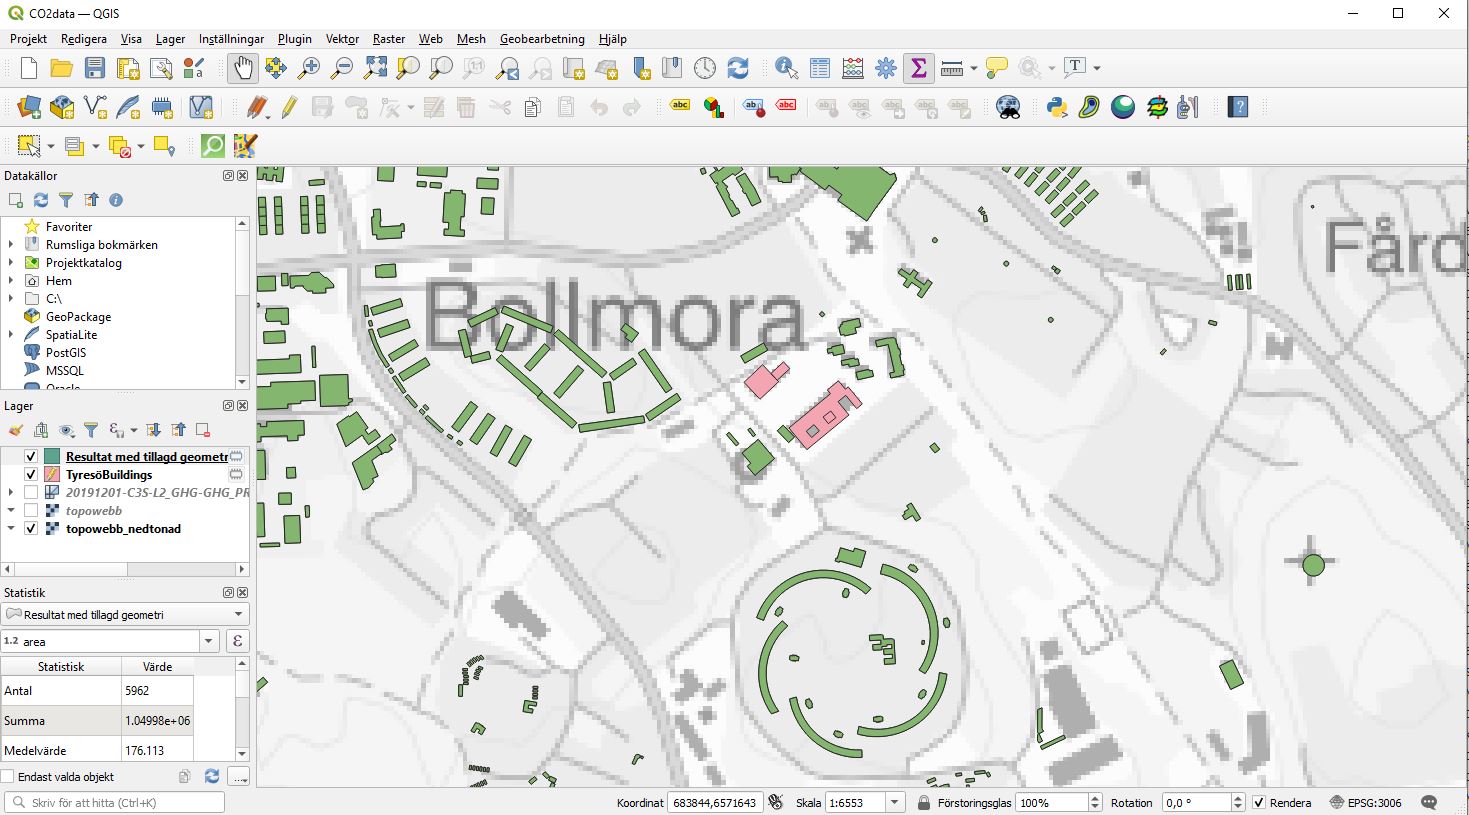Open the Vektor menu
The width and height of the screenshot is (1469, 815).
click(342, 39)
